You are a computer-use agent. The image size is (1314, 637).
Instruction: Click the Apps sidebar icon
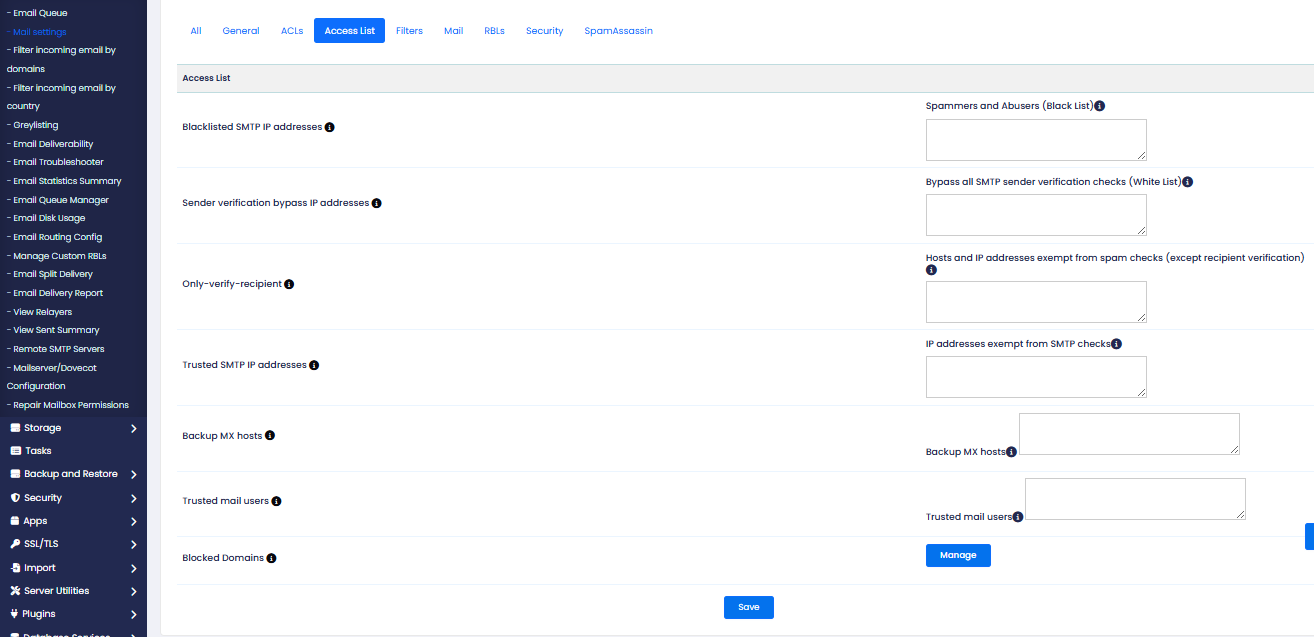[15, 521]
